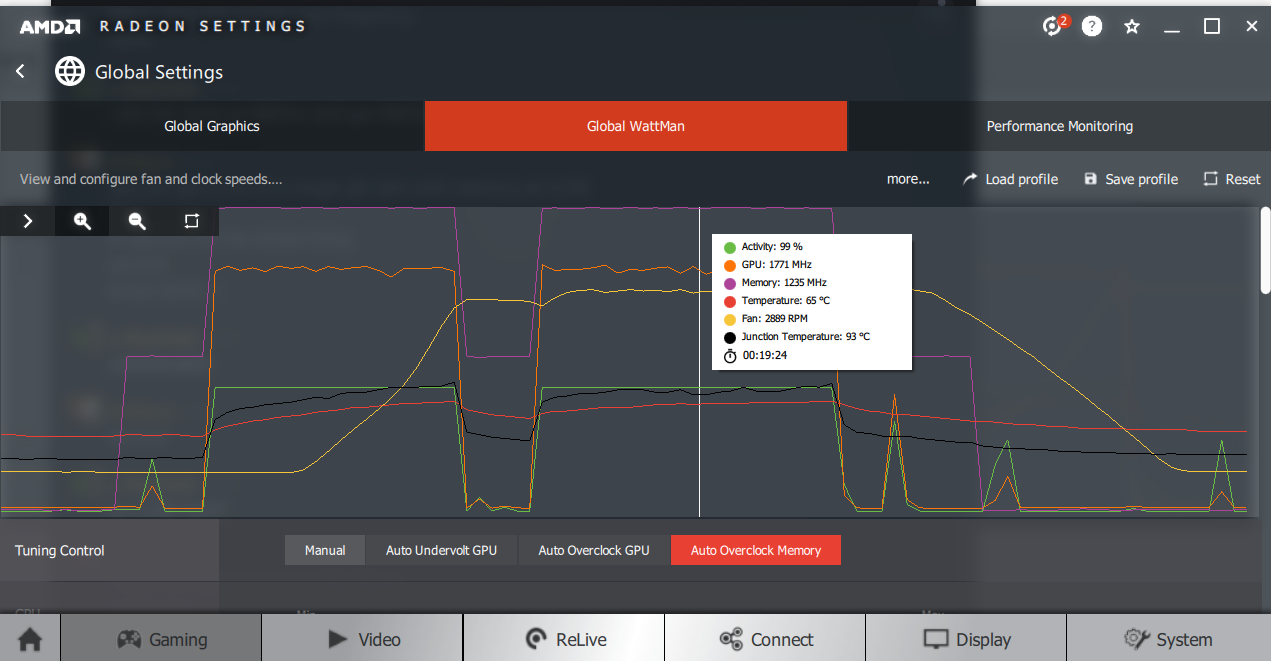Click the 'Junction Temperature: 93 °C' readout
The width and height of the screenshot is (1271, 661).
click(x=805, y=337)
